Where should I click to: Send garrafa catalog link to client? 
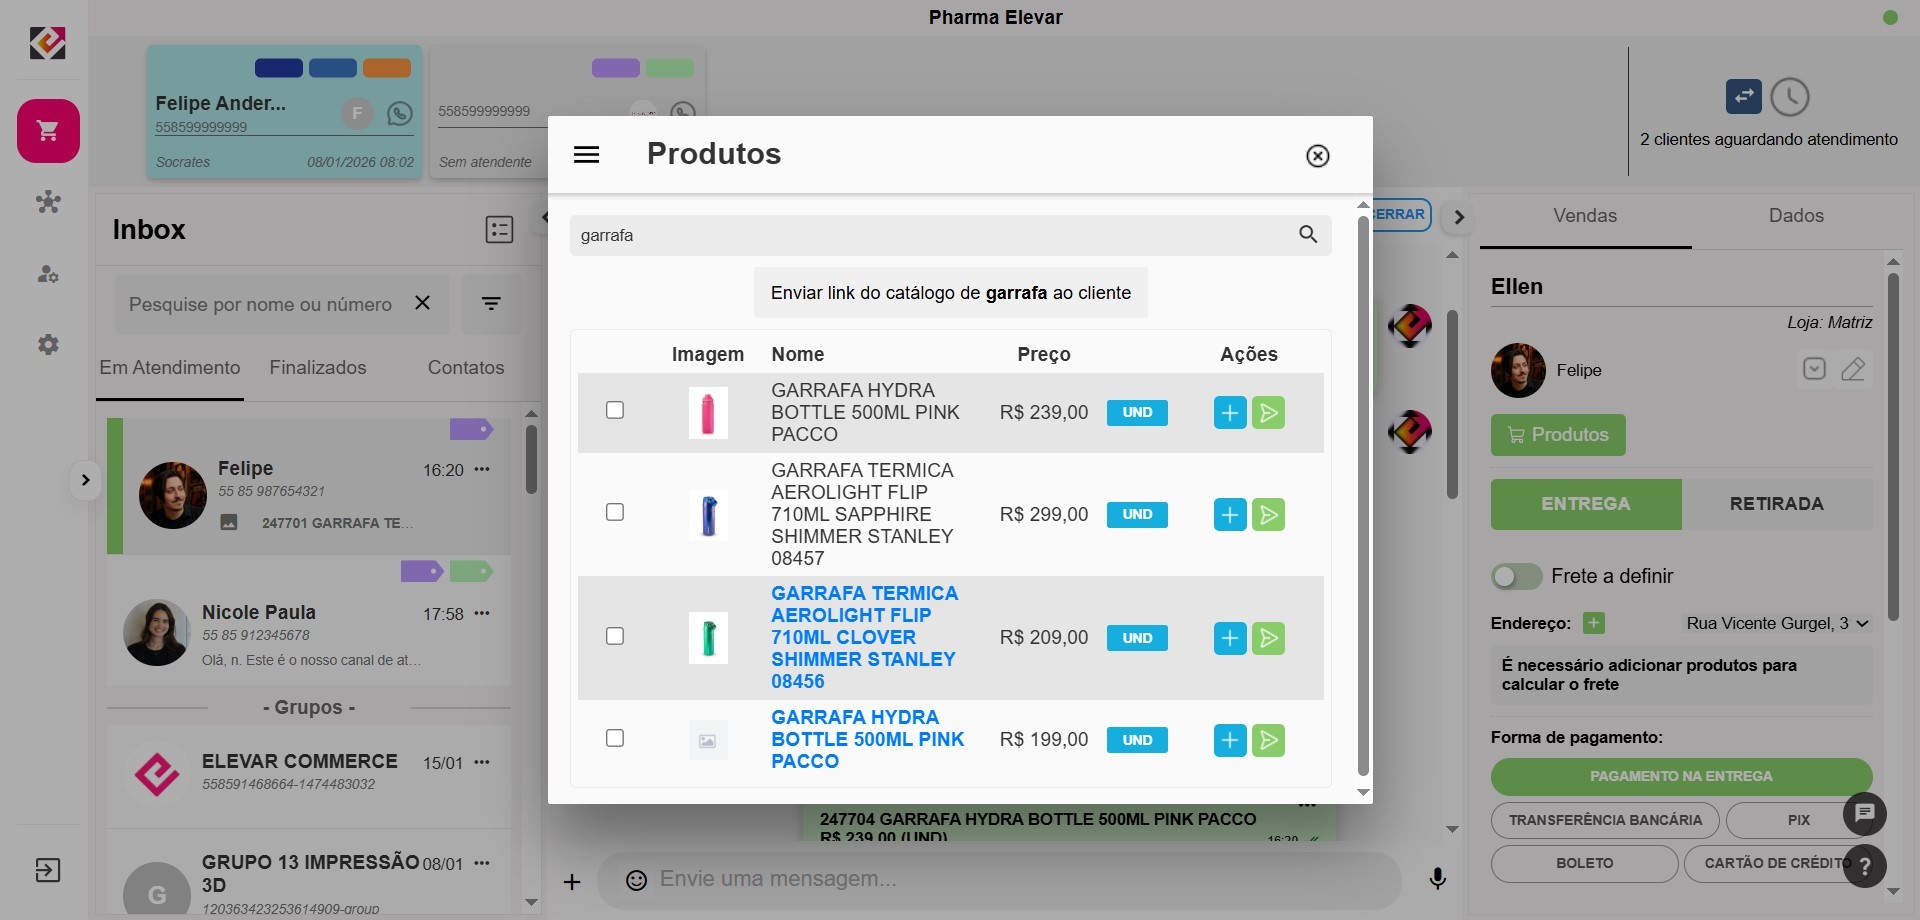click(x=951, y=293)
